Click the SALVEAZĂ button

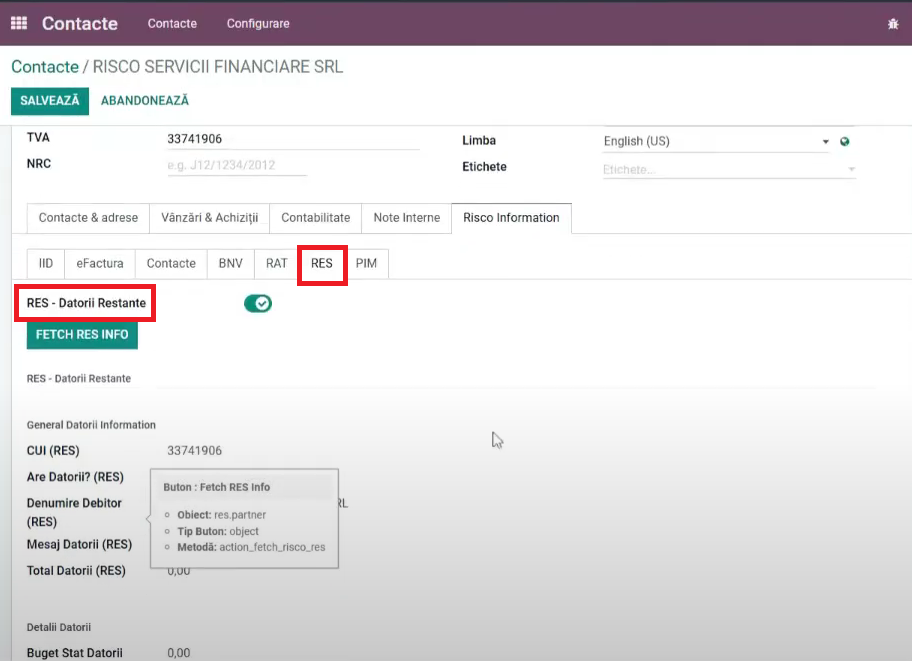(49, 101)
